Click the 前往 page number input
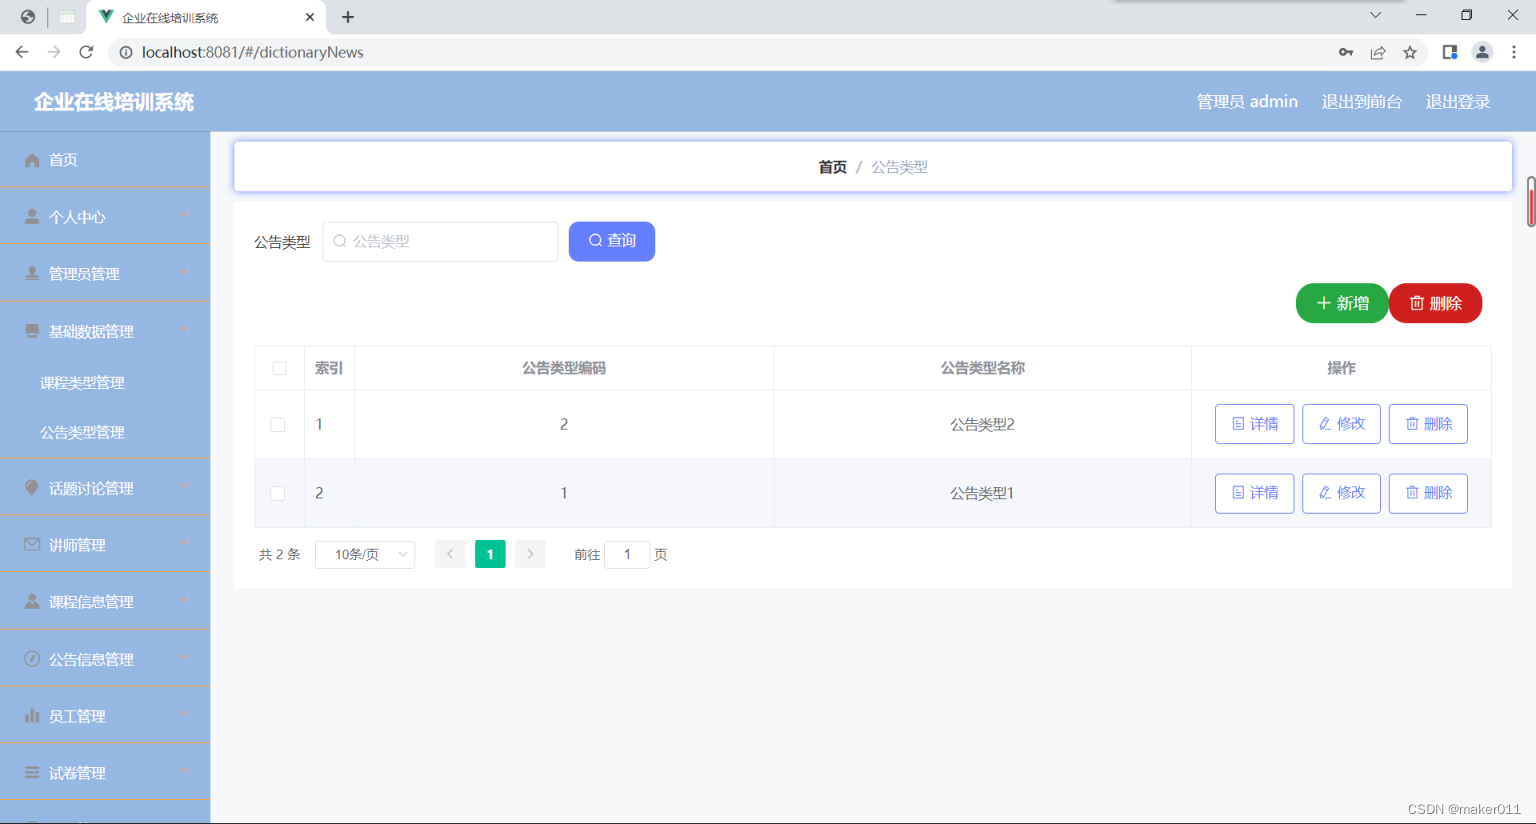This screenshot has height=824, width=1536. pyautogui.click(x=627, y=554)
